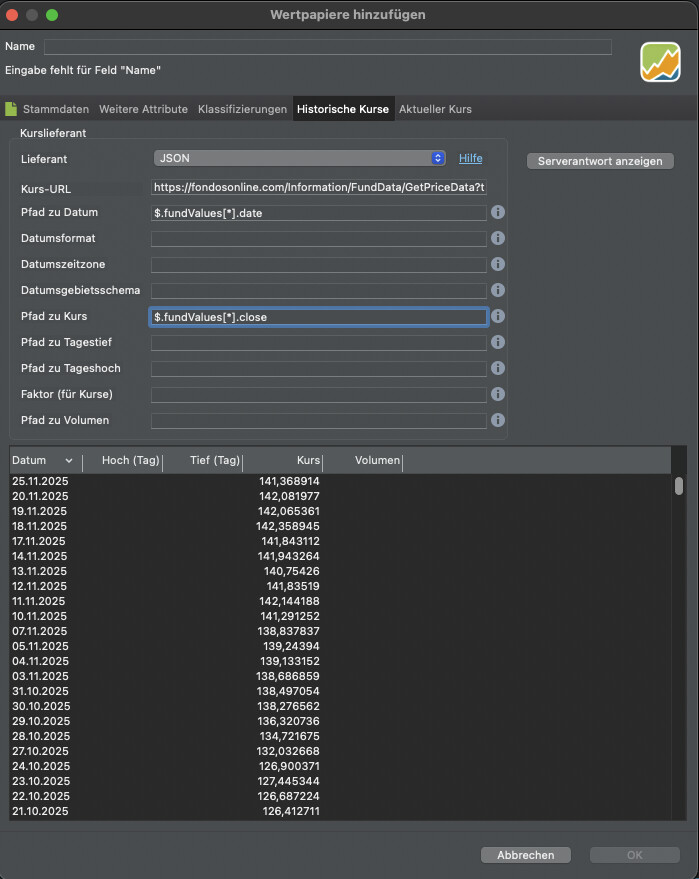
Task: Open the Hilfe link
Action: (x=470, y=158)
